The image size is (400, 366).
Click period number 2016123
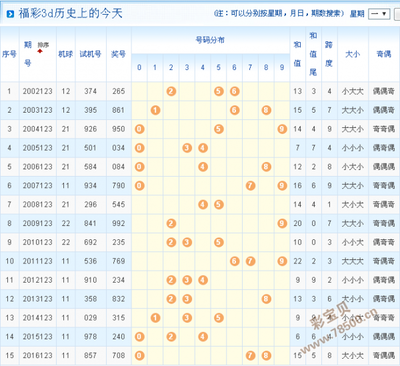tap(38, 356)
